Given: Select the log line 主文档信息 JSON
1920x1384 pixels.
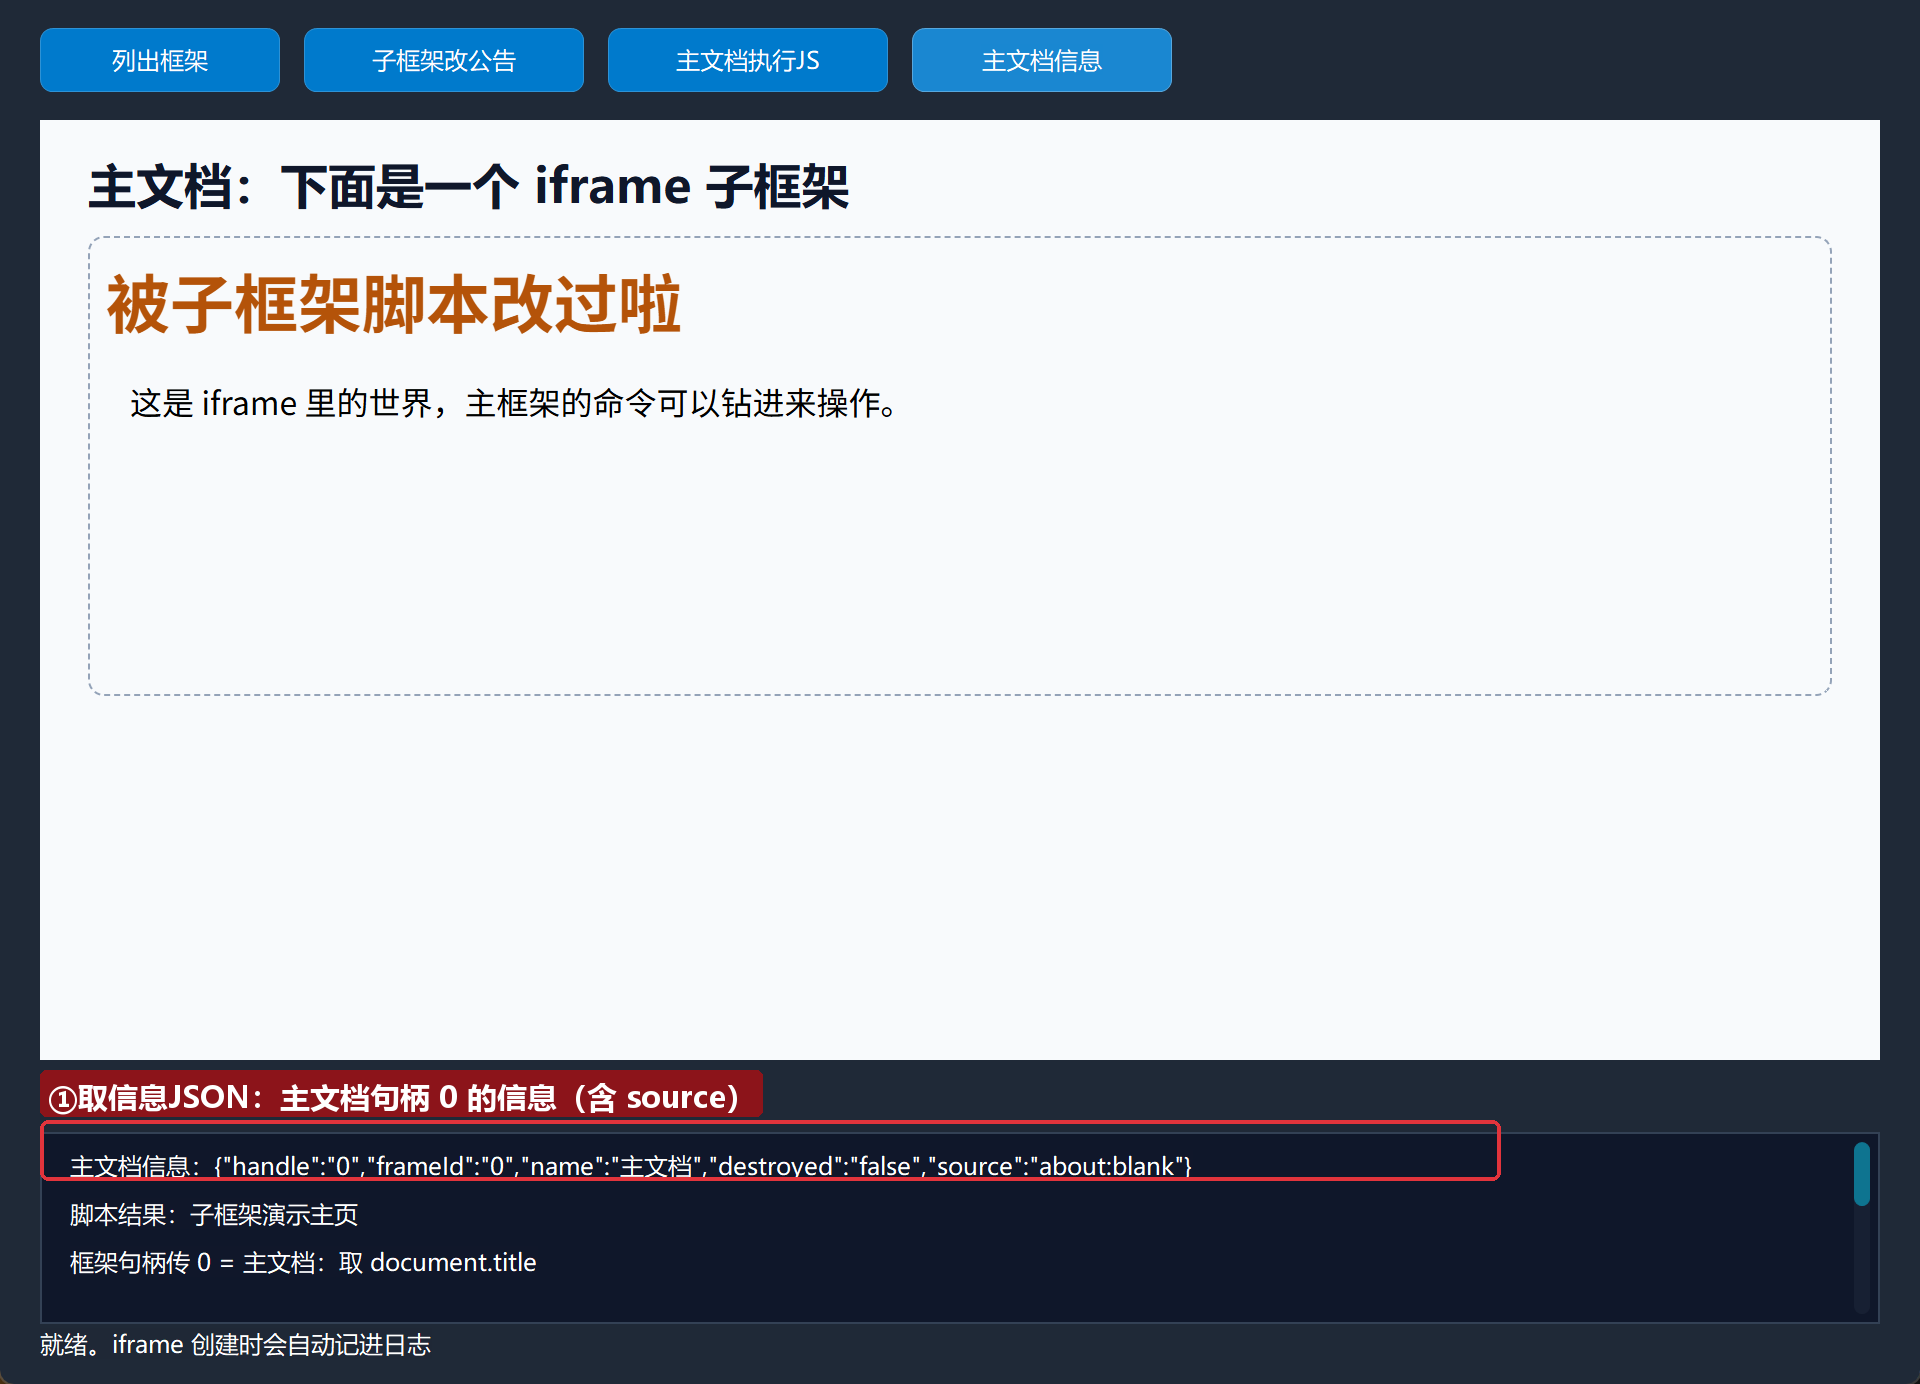Looking at the screenshot, I should [x=631, y=1166].
